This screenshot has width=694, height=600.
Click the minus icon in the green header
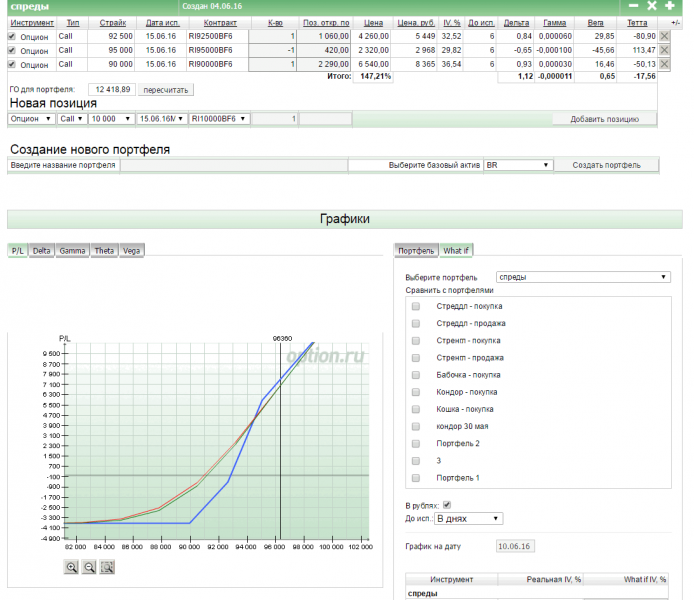[x=633, y=6]
